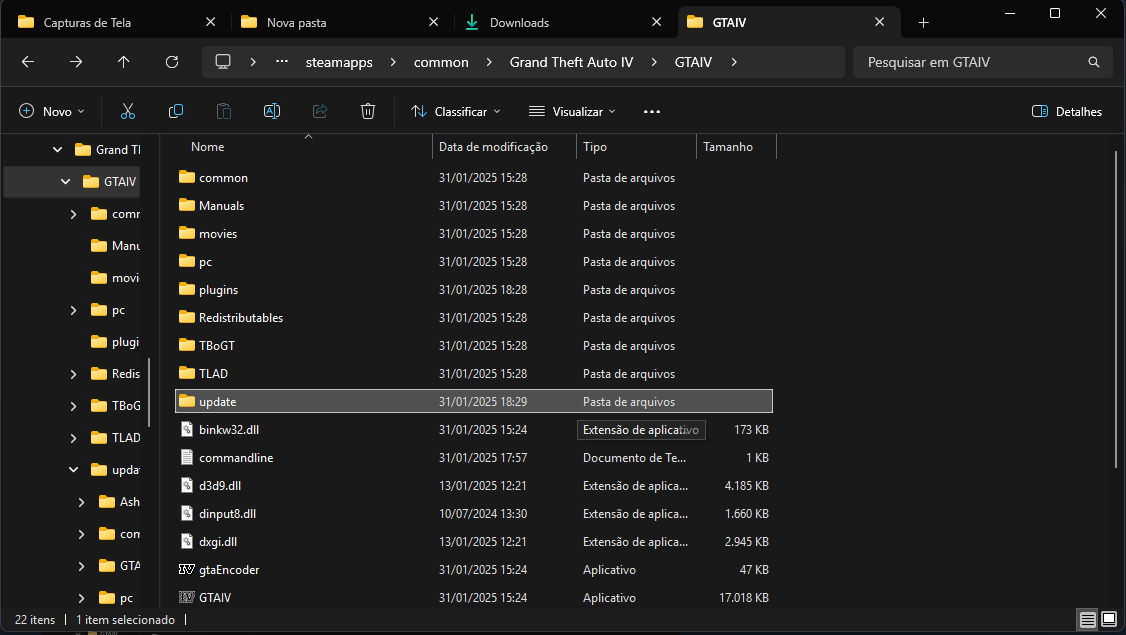This screenshot has width=1126, height=635.
Task: Switch to details list view in status bar
Action: [1086, 620]
